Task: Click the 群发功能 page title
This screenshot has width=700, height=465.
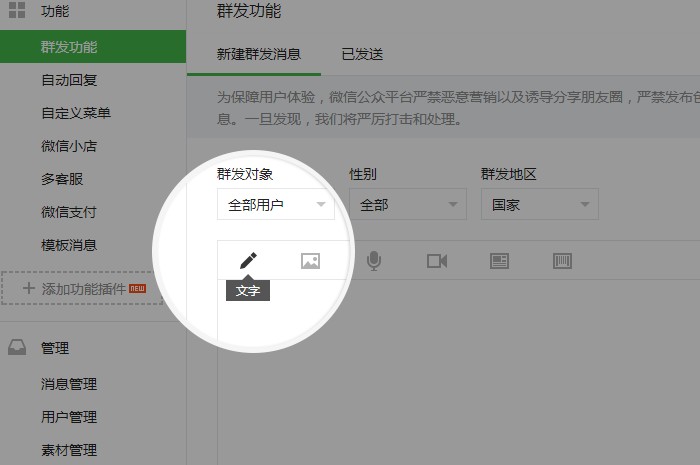Action: click(x=249, y=11)
